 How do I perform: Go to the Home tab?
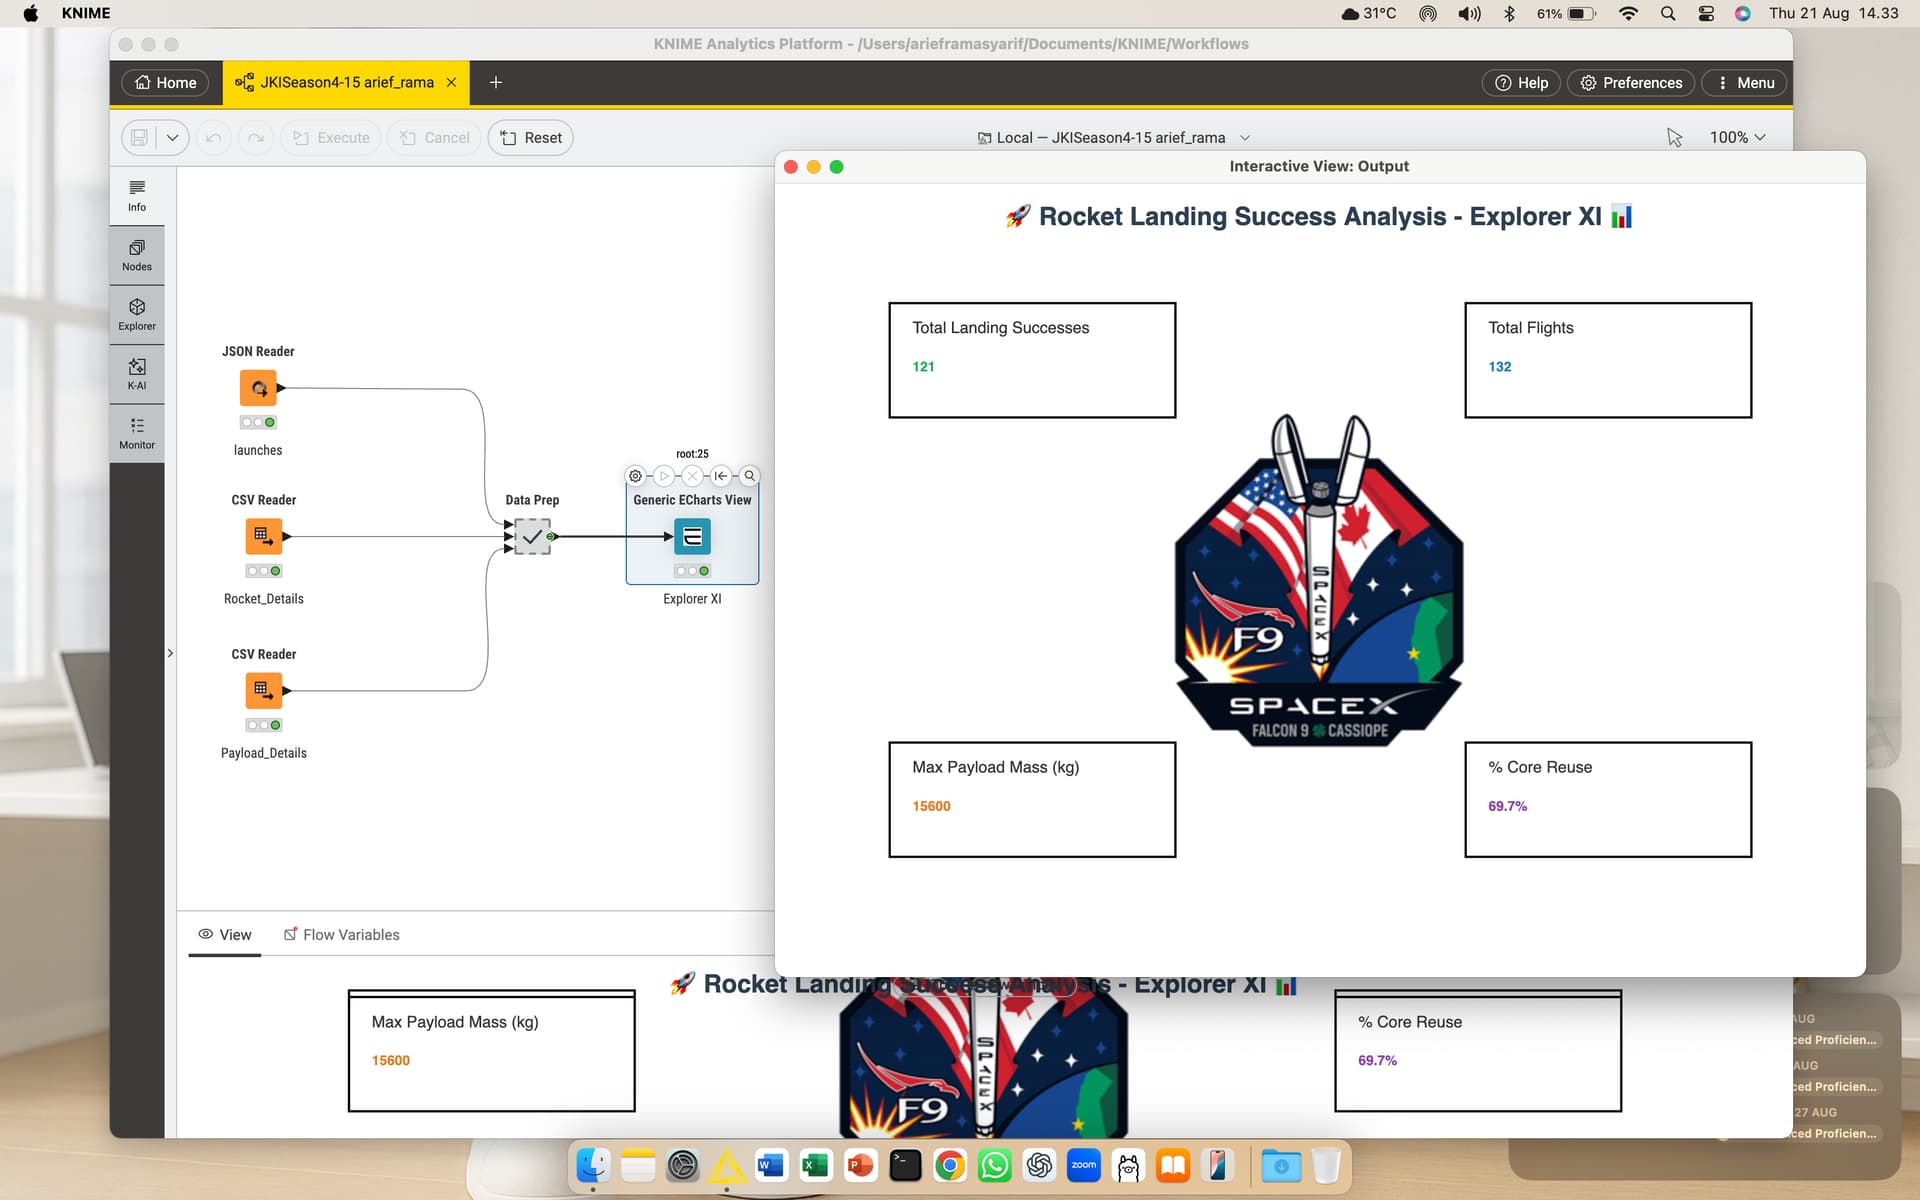tap(166, 83)
